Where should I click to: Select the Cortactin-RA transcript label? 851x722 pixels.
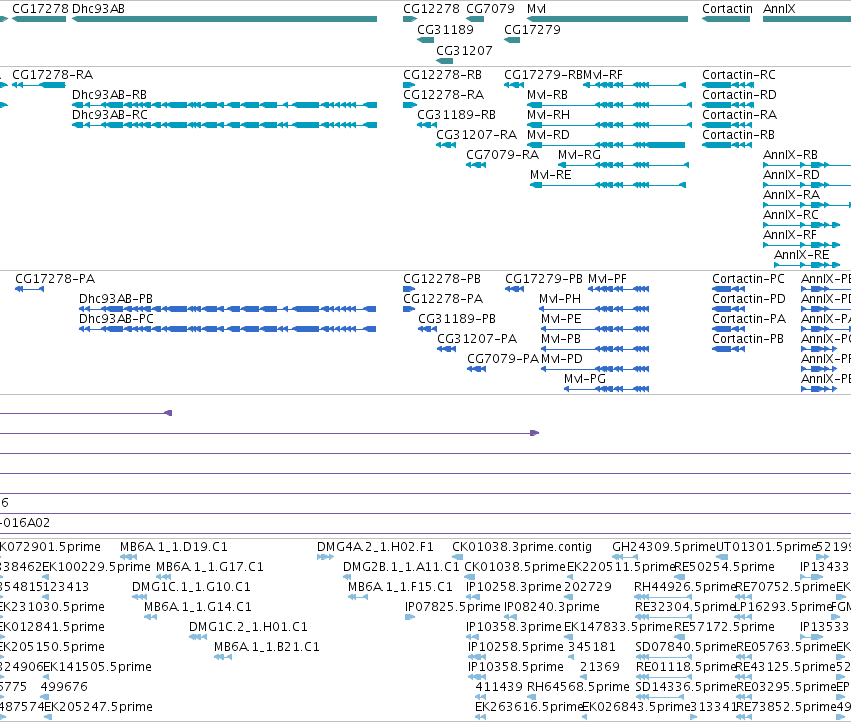coord(739,115)
